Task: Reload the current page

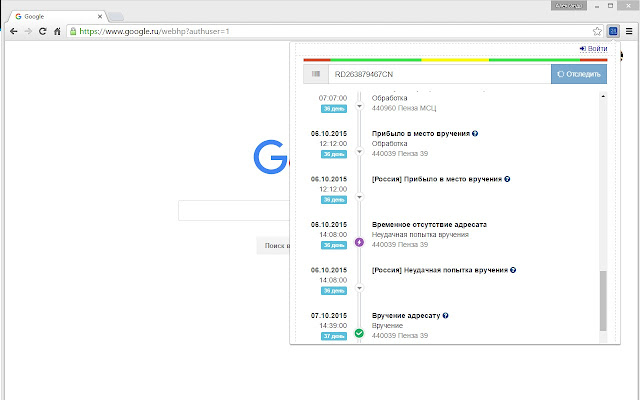Action: click(x=42, y=31)
